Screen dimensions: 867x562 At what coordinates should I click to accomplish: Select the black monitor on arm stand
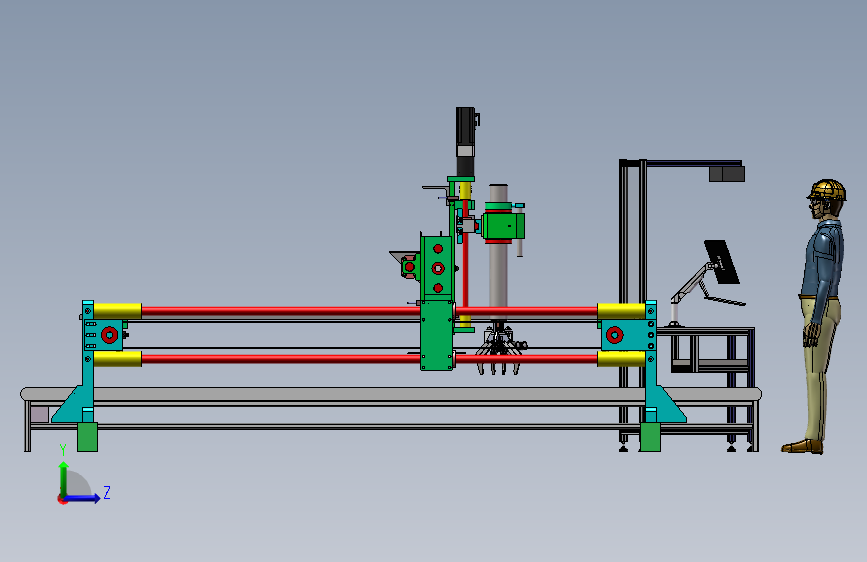coord(722,262)
